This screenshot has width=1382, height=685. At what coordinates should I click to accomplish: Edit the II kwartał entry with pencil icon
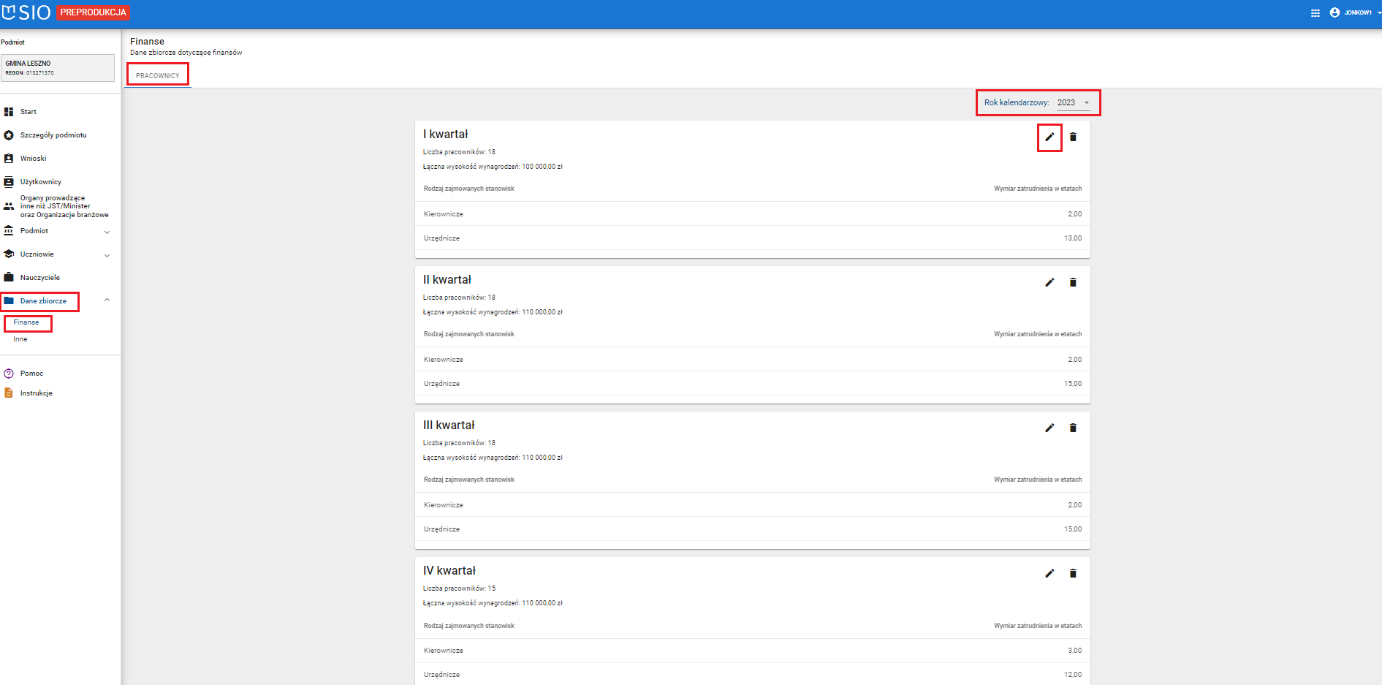[1049, 282]
